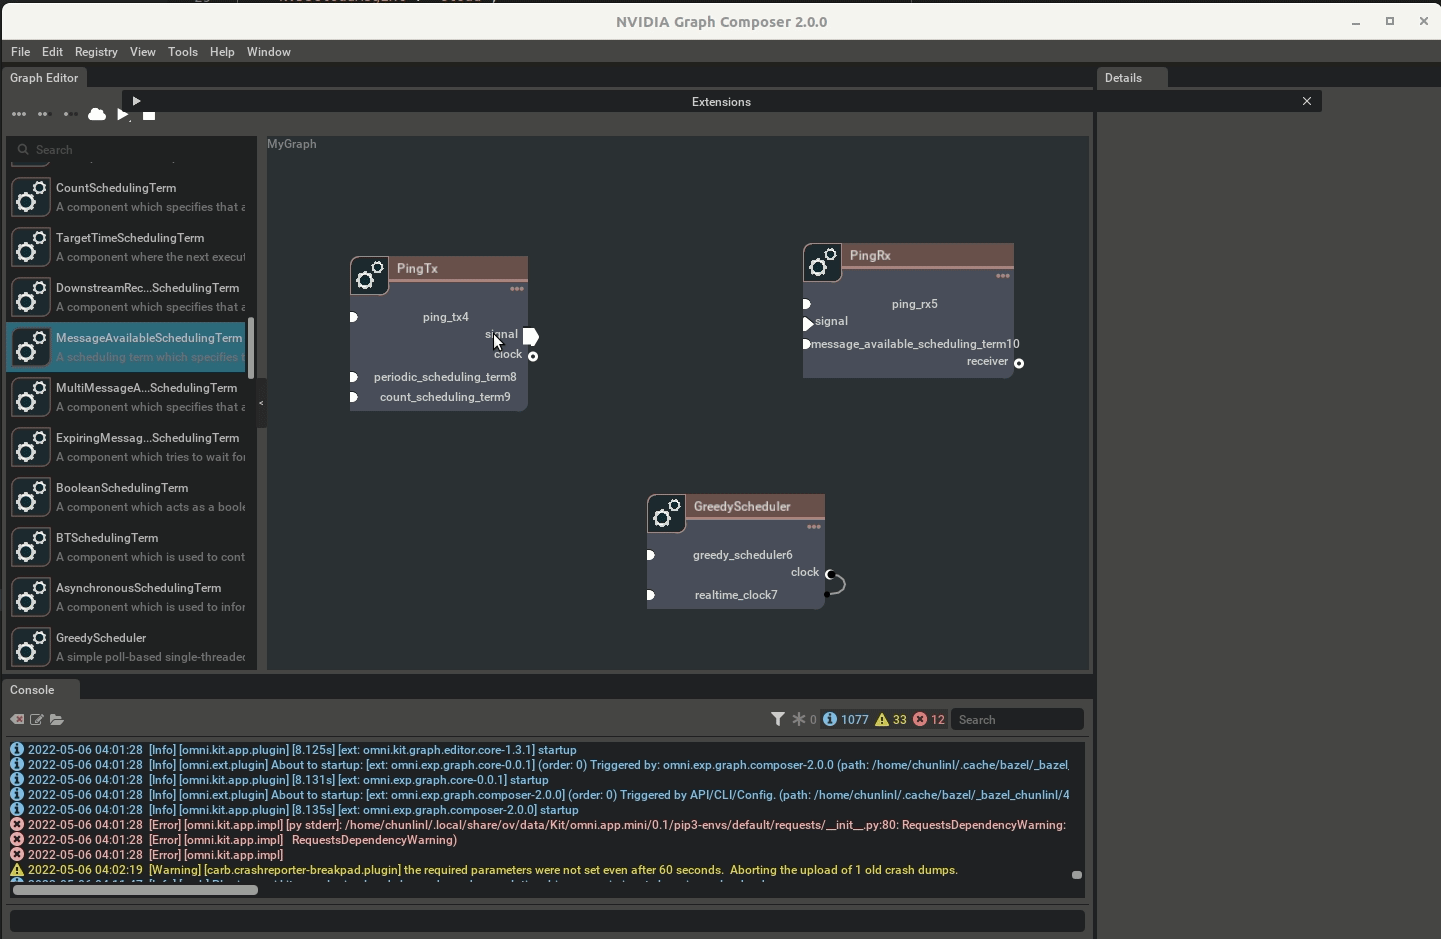Click the console Search input field

coord(1016,720)
